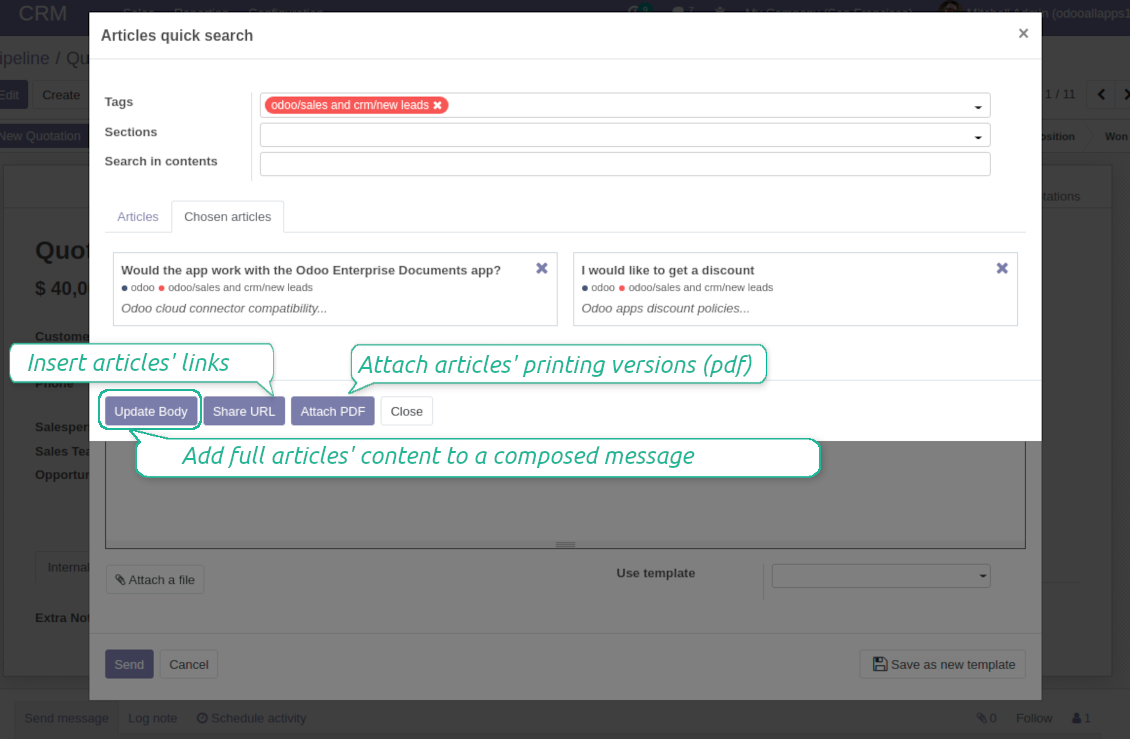Click 'Odoo apps discount policies...' preview text
Viewport: 1130px width, 739px height.
(665, 309)
